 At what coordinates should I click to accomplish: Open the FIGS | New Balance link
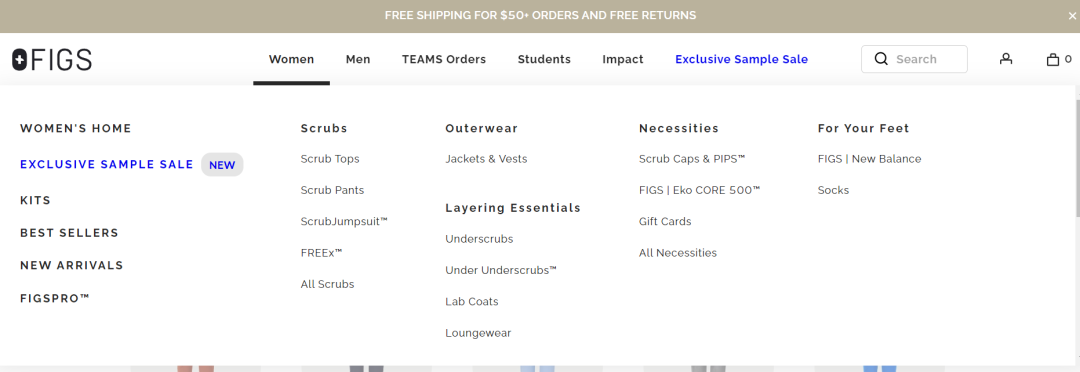coord(869,158)
